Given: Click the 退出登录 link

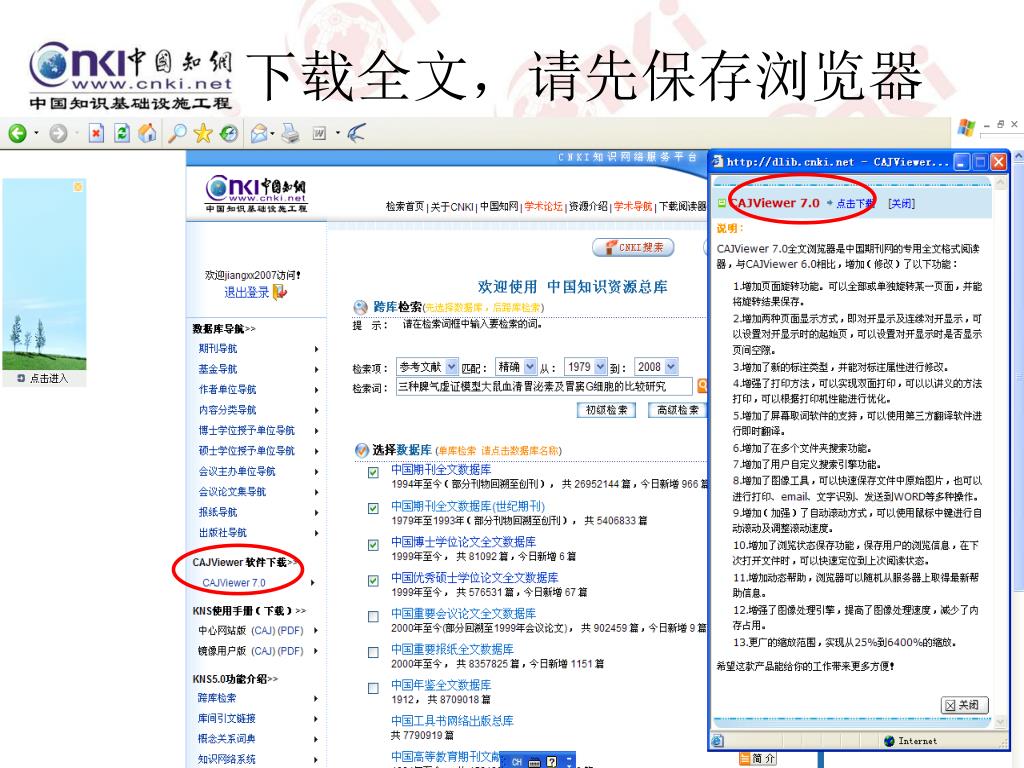Looking at the screenshot, I should pyautogui.click(x=246, y=292).
